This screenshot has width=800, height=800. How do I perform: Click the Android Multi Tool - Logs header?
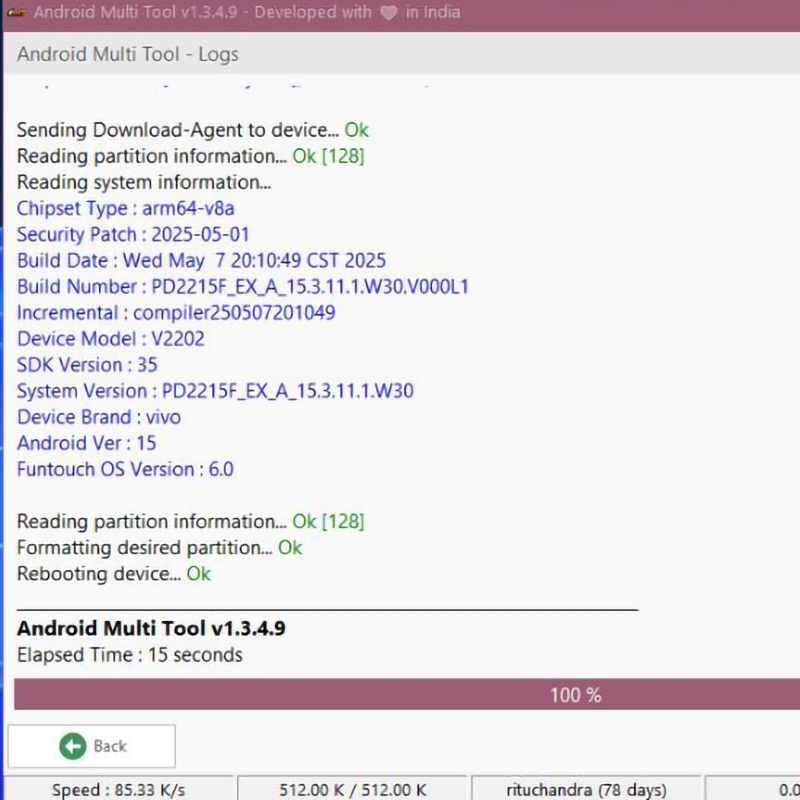(x=128, y=54)
